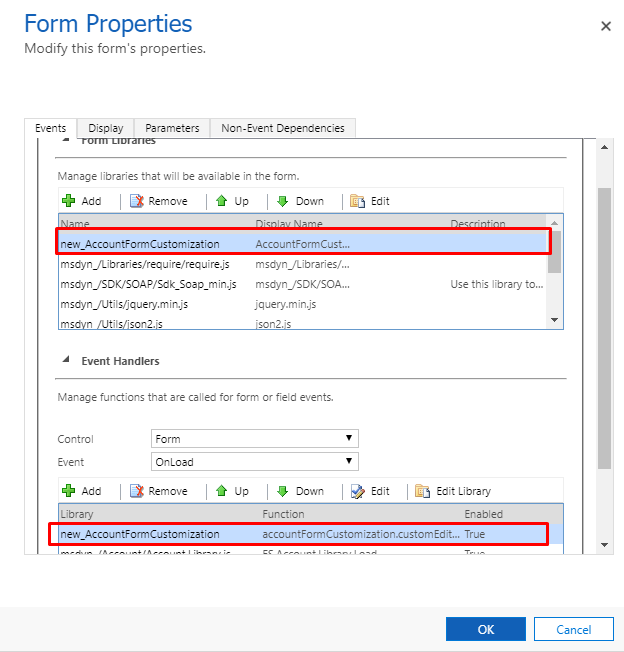
Task: Select msdyn_/Utils/jquery.min.js library row
Action: click(x=303, y=304)
